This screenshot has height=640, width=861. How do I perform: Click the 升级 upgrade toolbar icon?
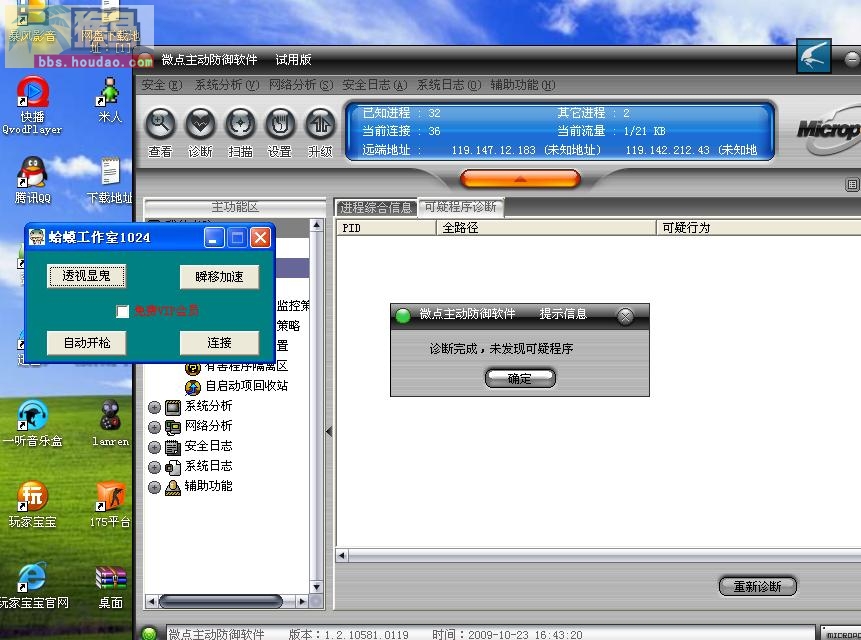(x=321, y=123)
